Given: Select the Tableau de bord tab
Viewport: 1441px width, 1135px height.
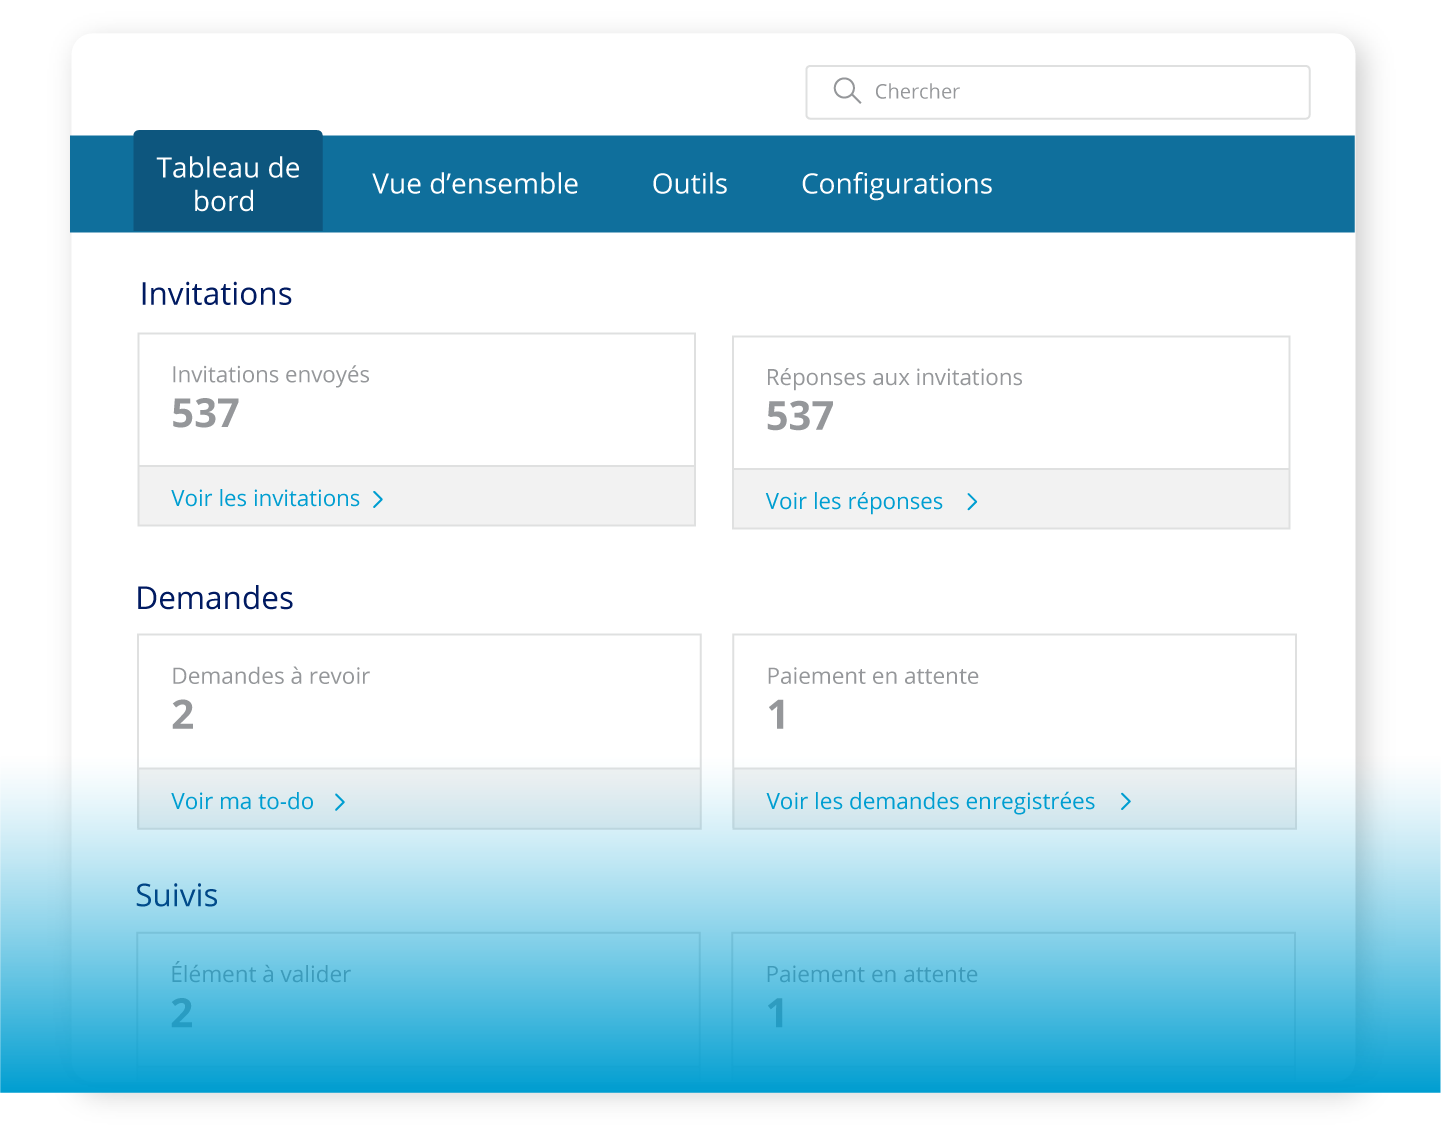Looking at the screenshot, I should click(227, 183).
